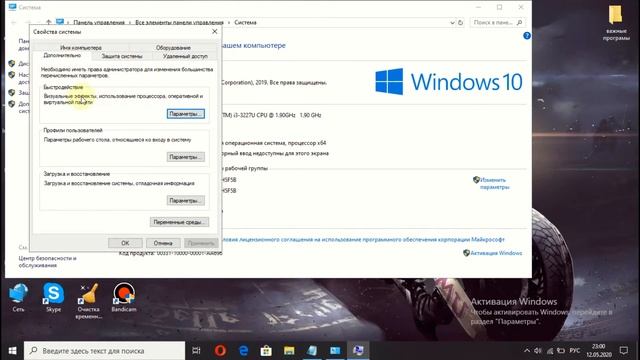
Task: Open the taskbar clock and date
Action: 598,351
